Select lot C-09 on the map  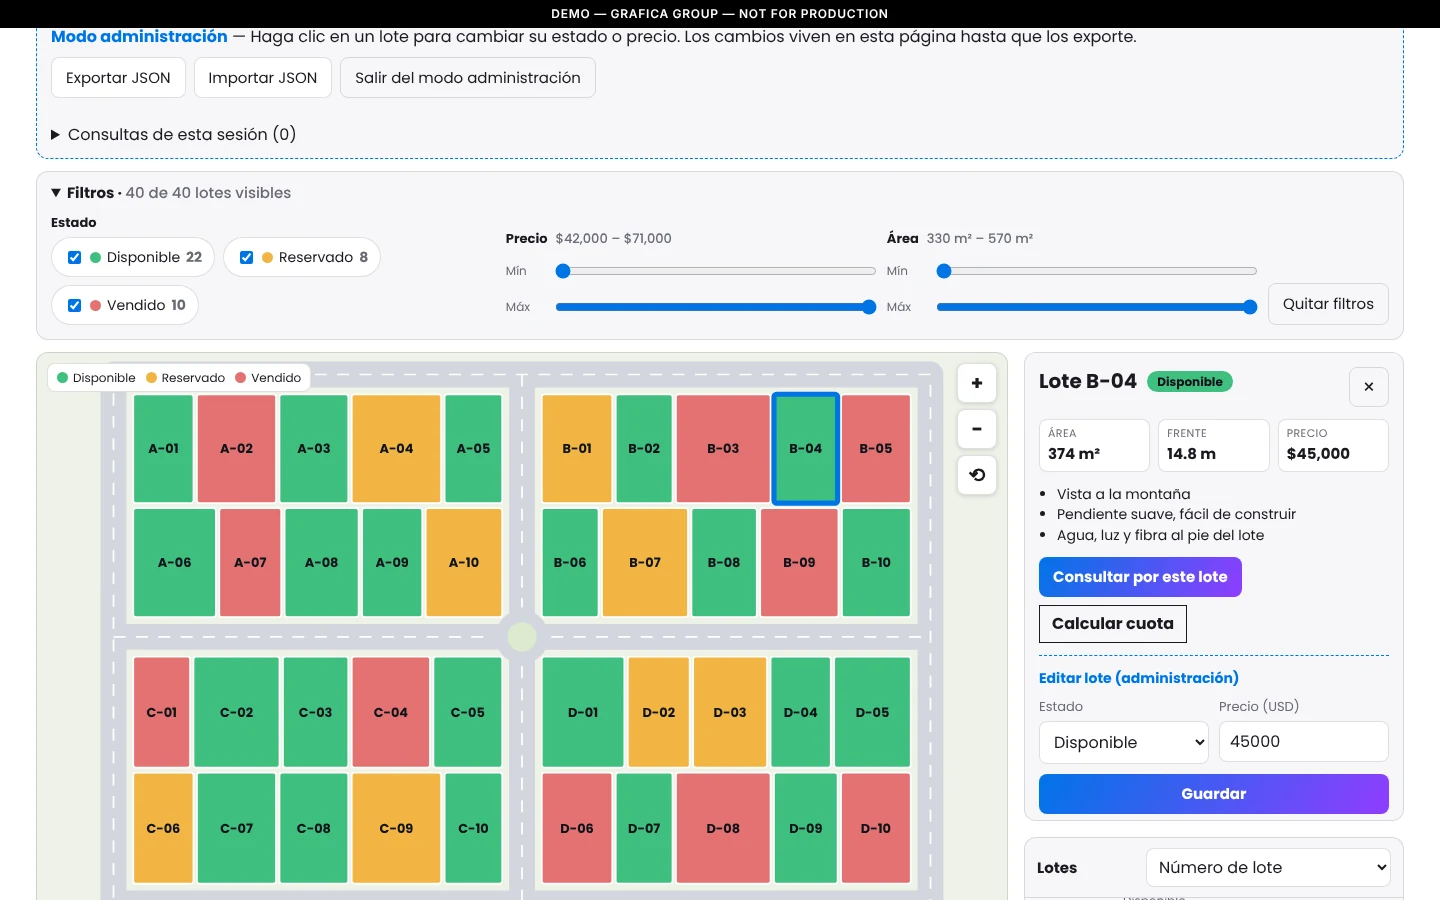coord(397,828)
